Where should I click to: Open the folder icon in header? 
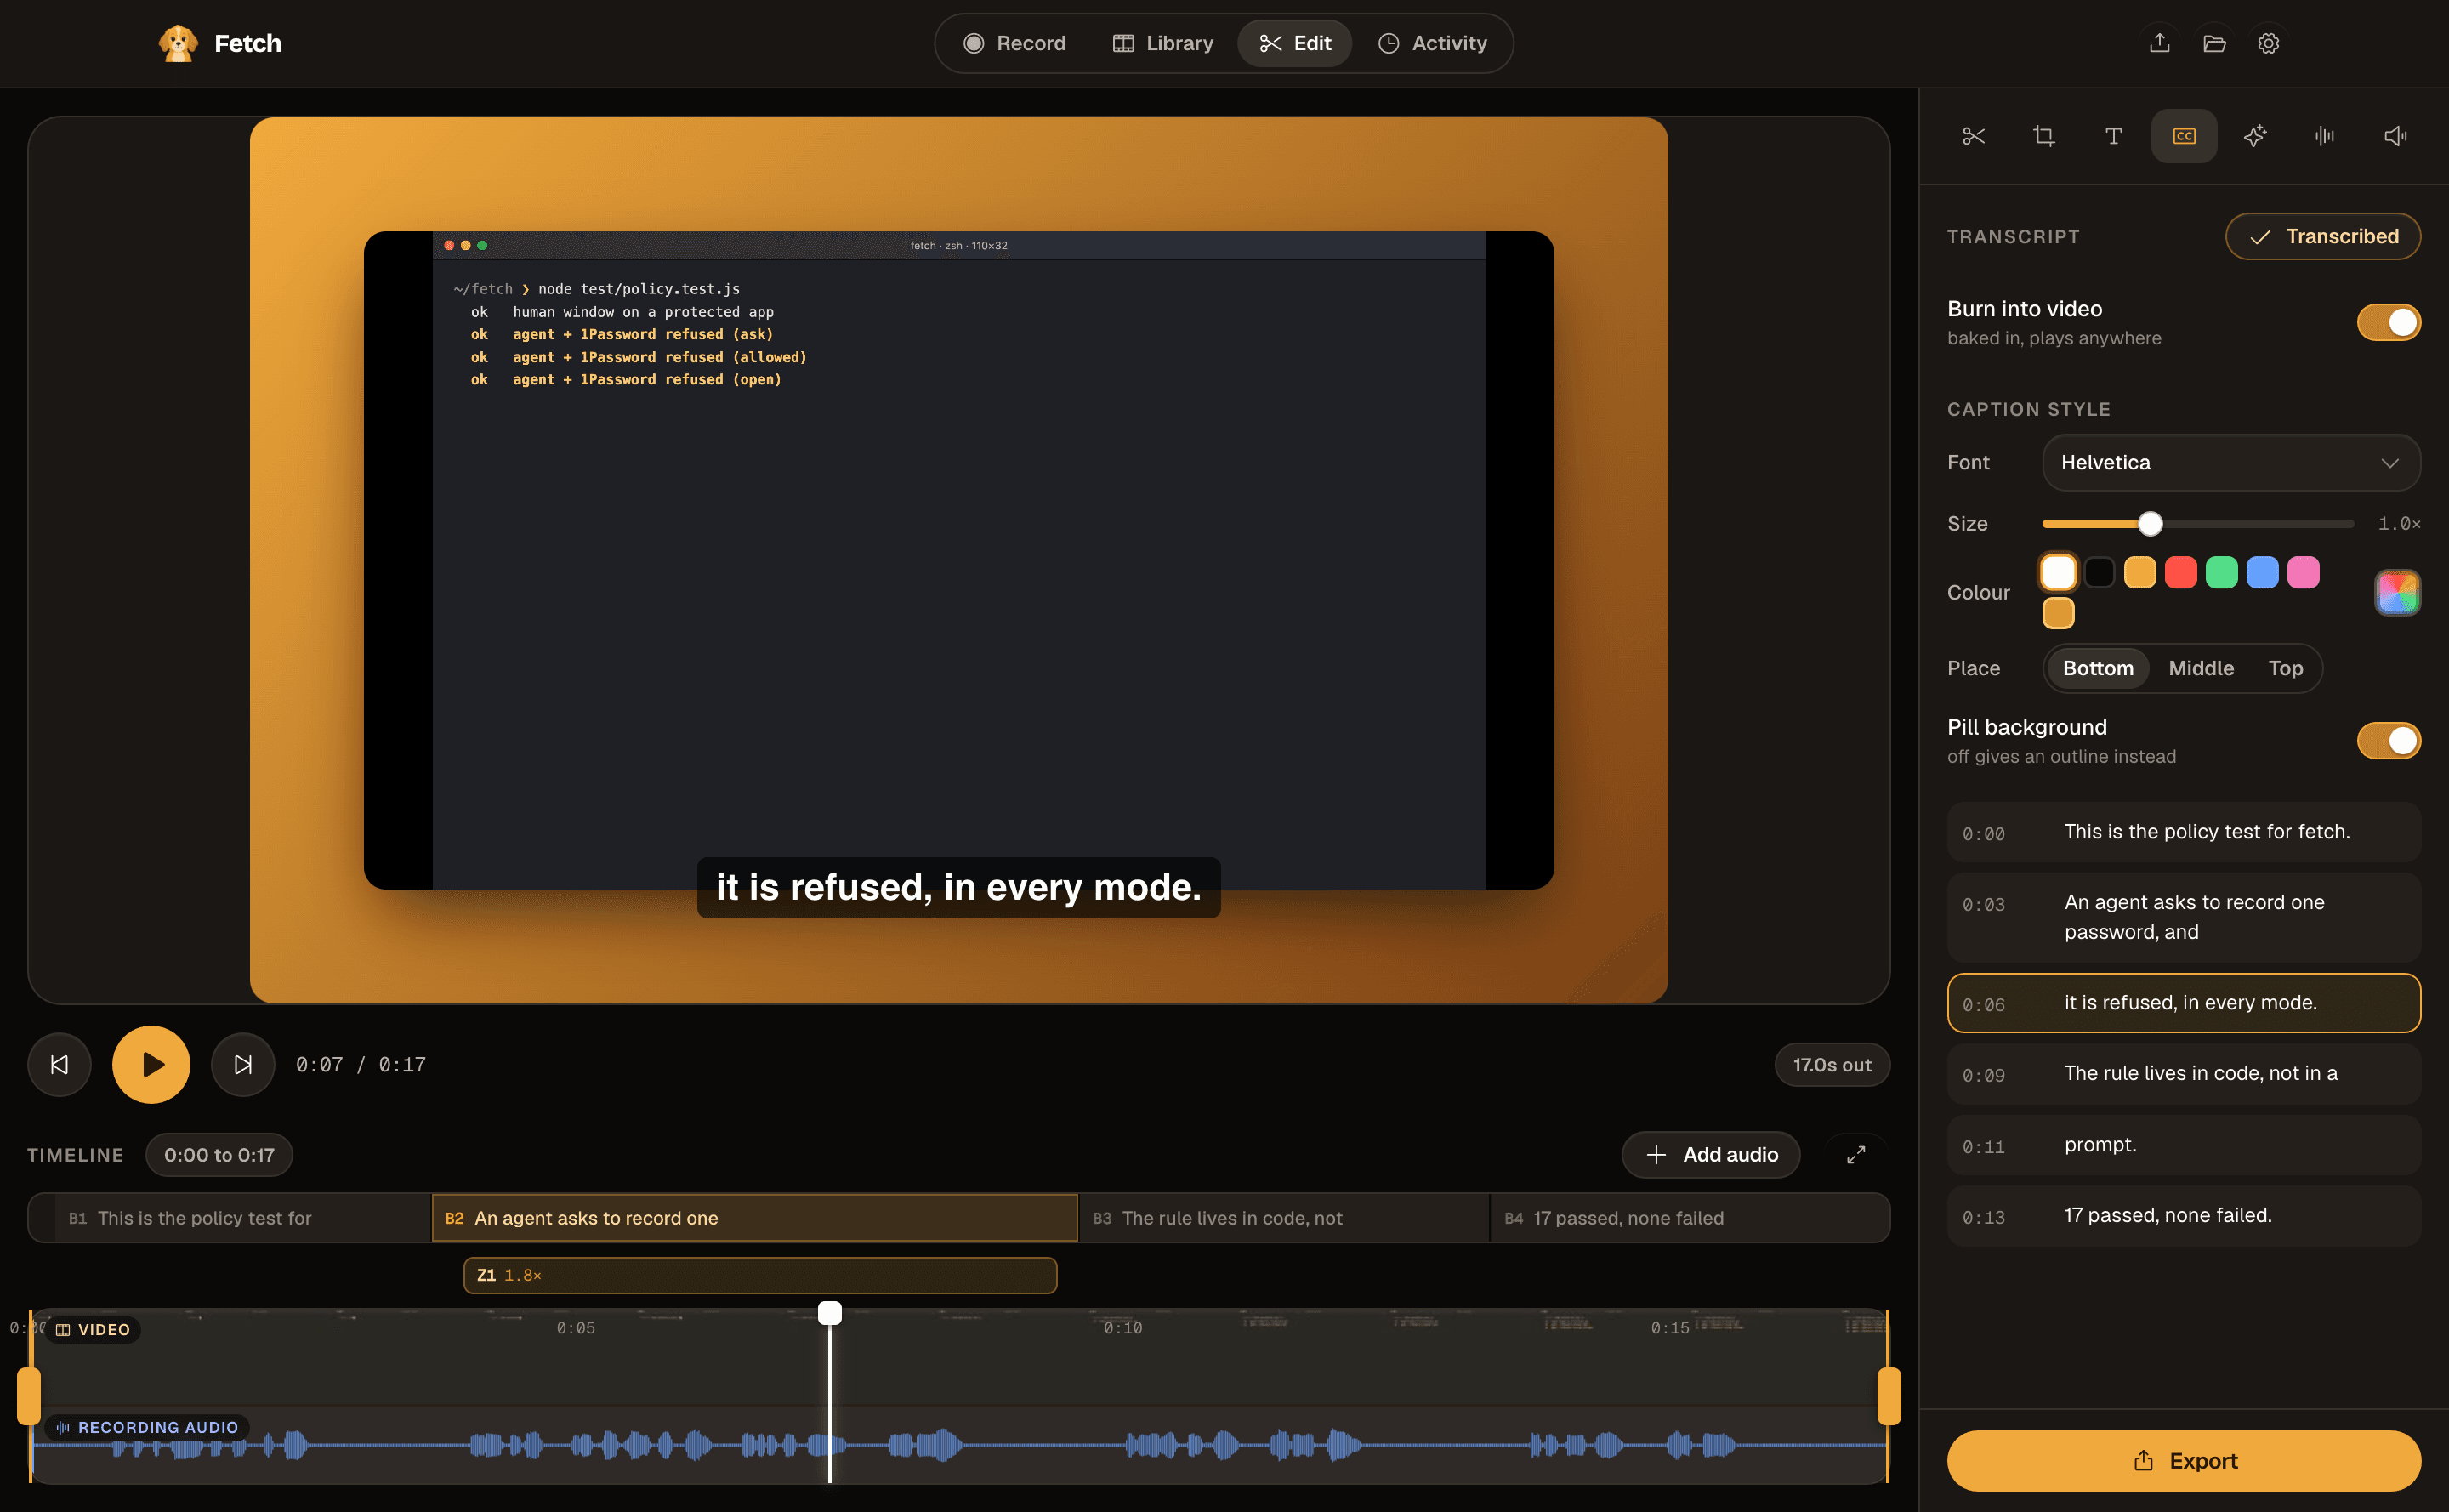(x=2214, y=43)
